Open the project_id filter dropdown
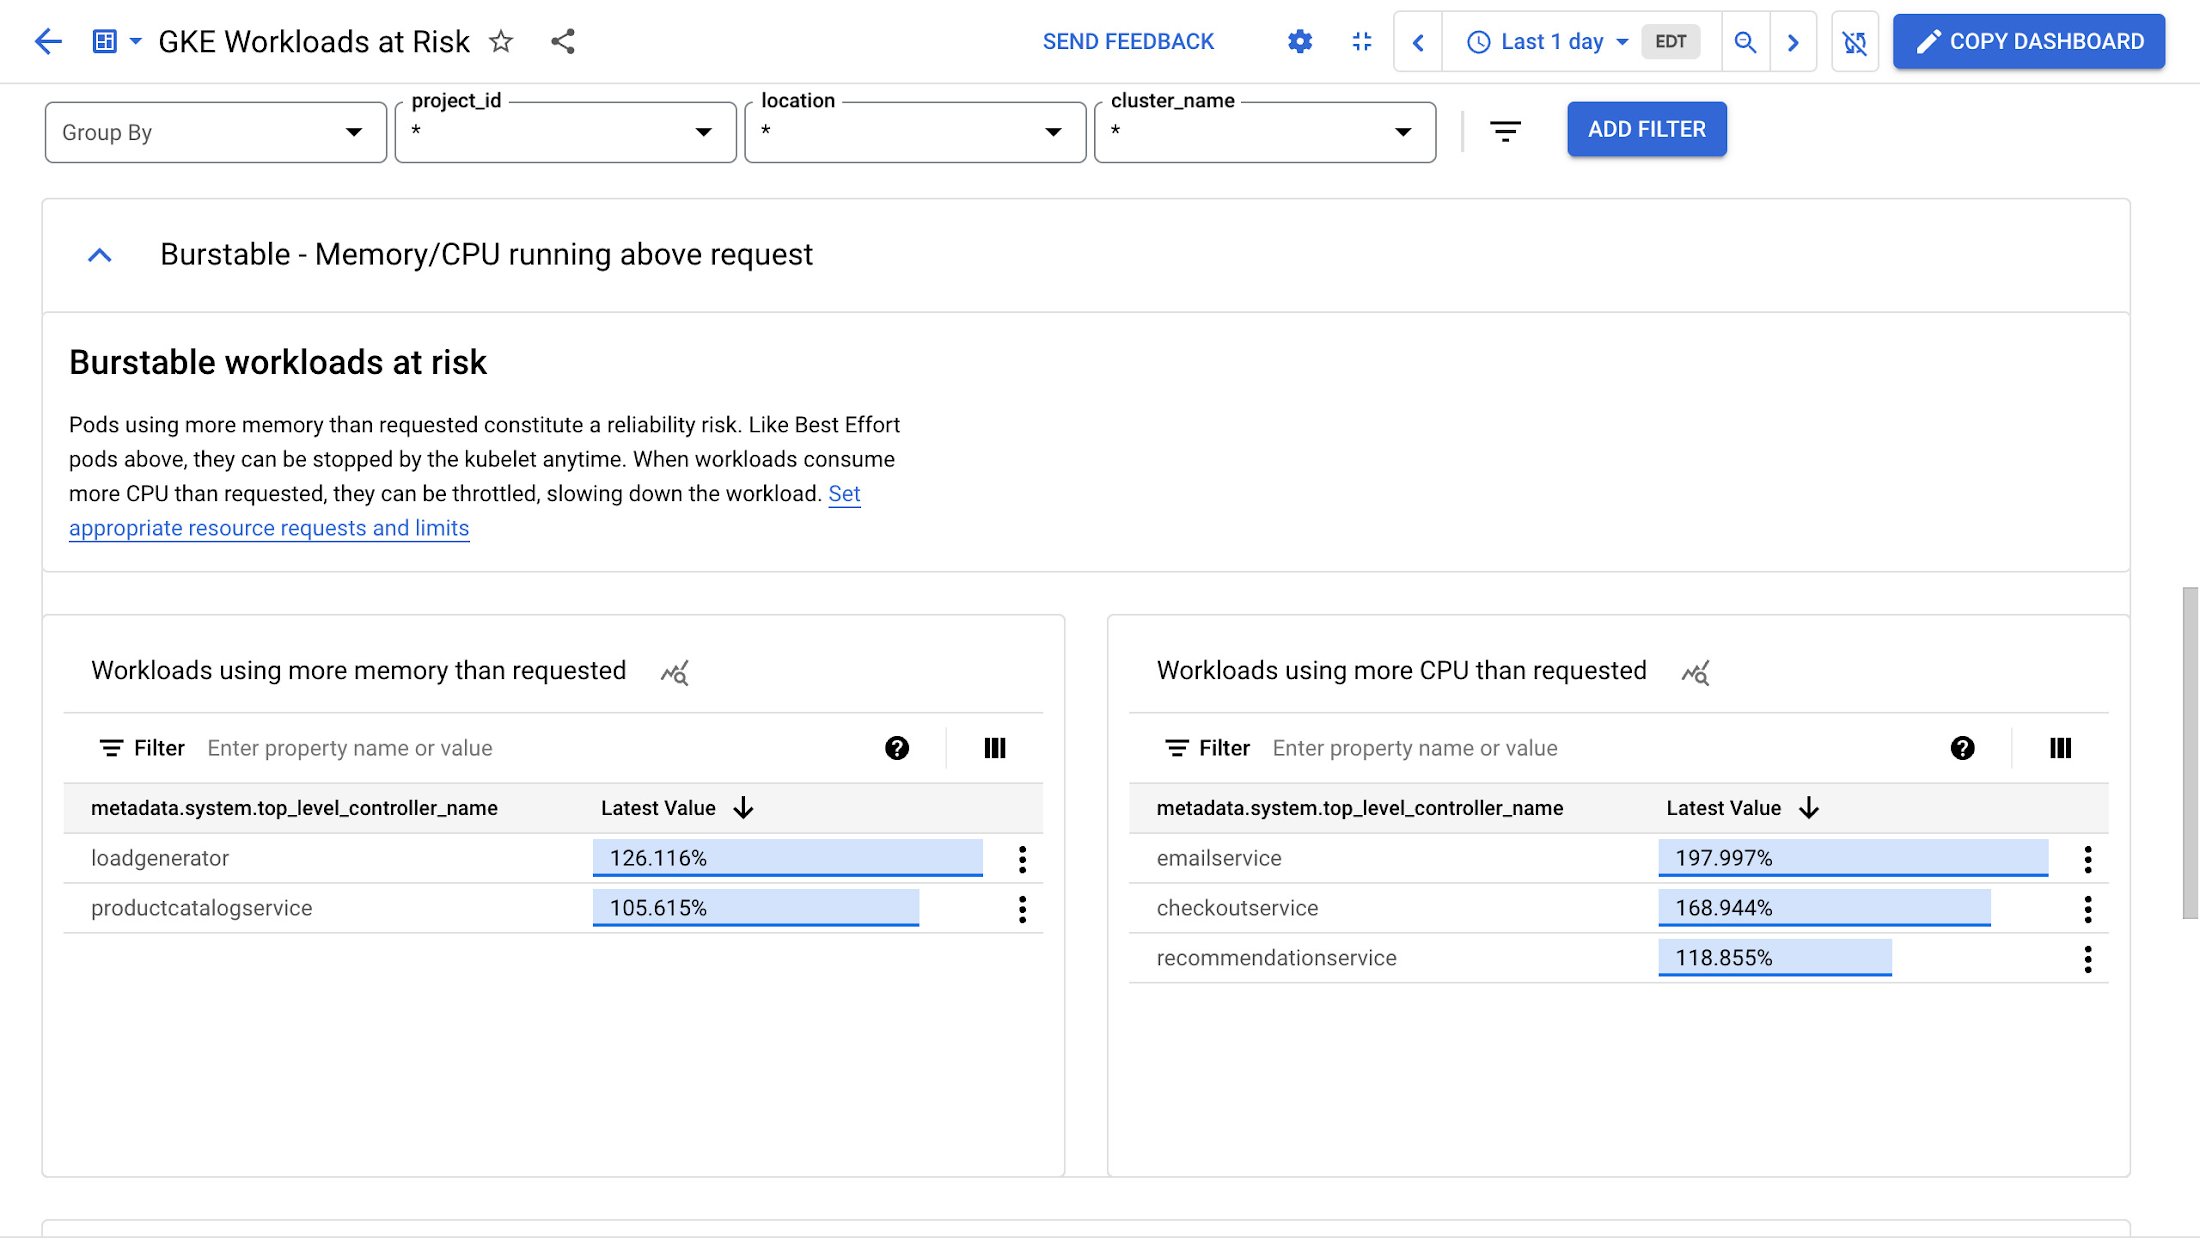Viewport: 2200px width, 1238px height. point(566,132)
